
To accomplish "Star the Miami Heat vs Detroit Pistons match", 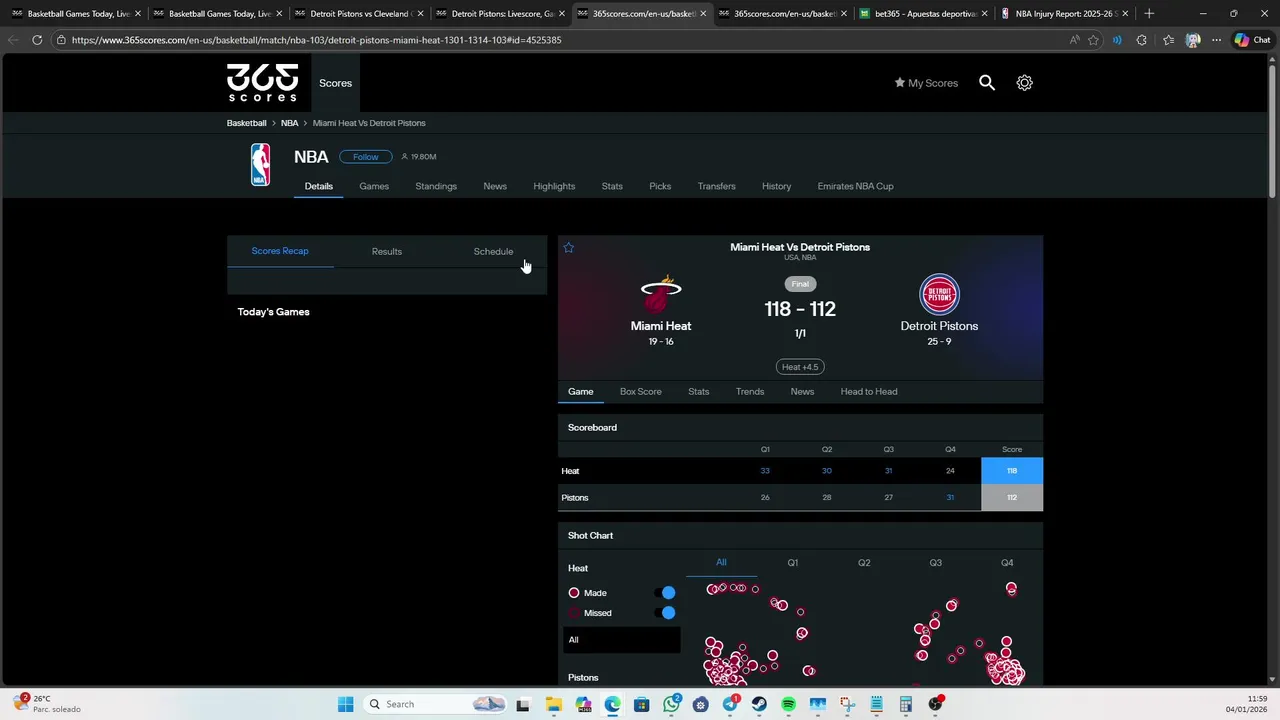I will click(x=569, y=248).
